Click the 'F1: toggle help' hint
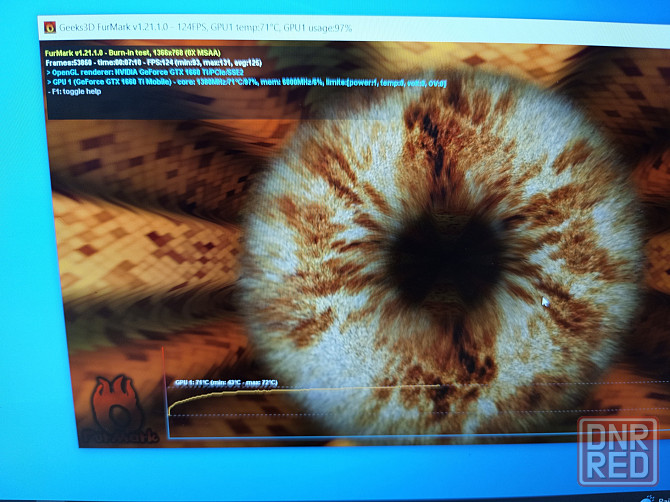The image size is (670, 502). [x=74, y=91]
